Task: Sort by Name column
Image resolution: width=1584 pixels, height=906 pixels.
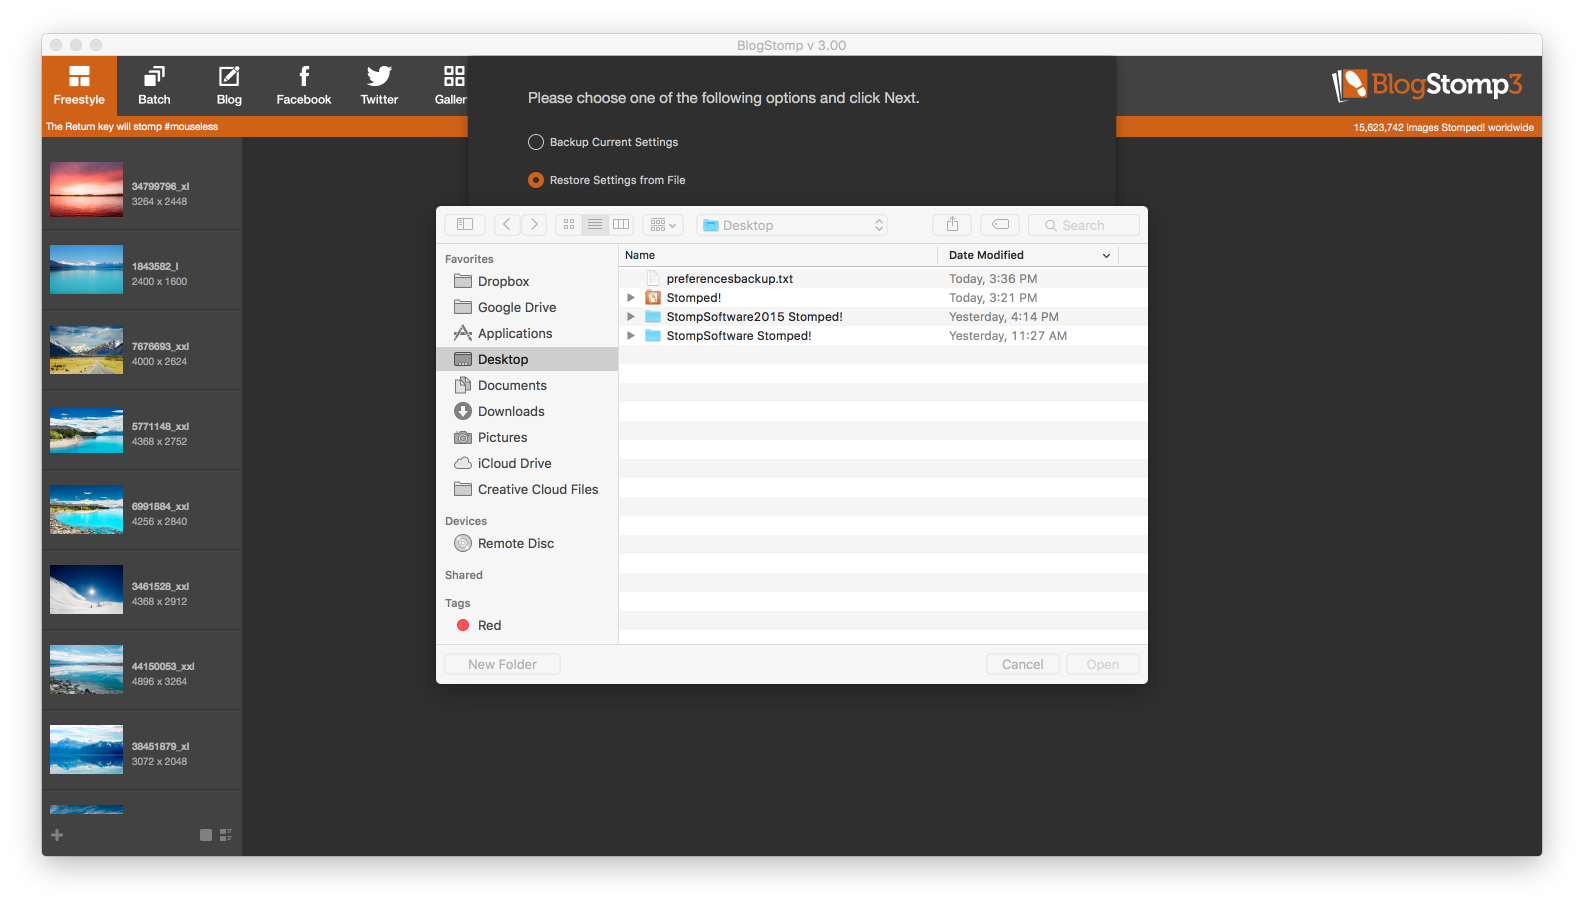Action: (778, 255)
